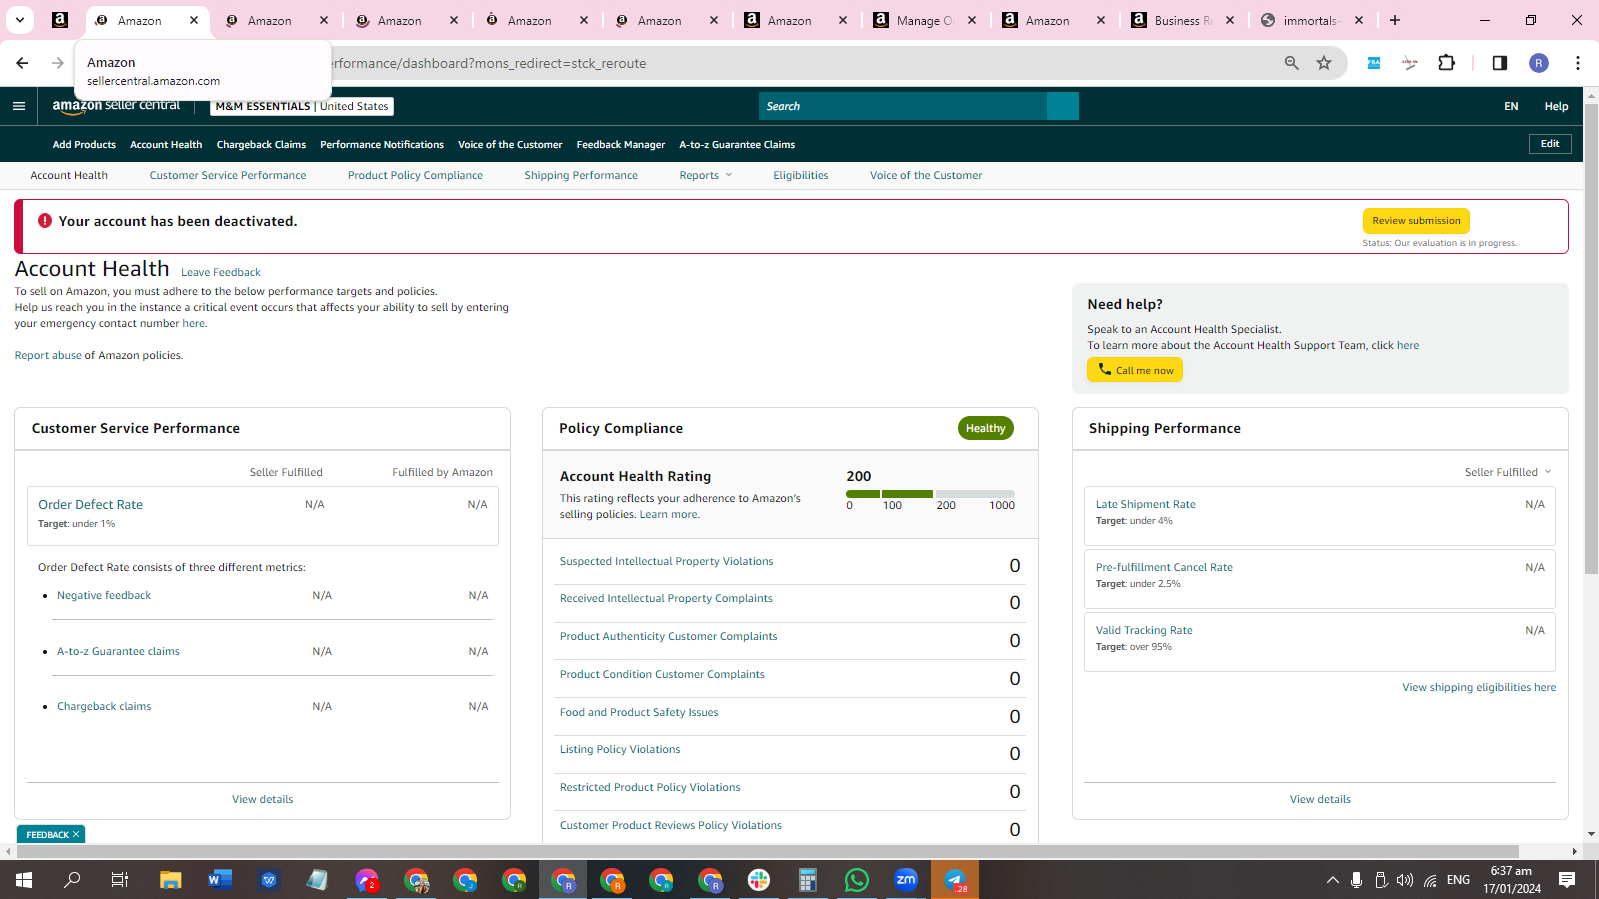Open the Shipping Performance tab
This screenshot has height=899, width=1599.
point(581,175)
